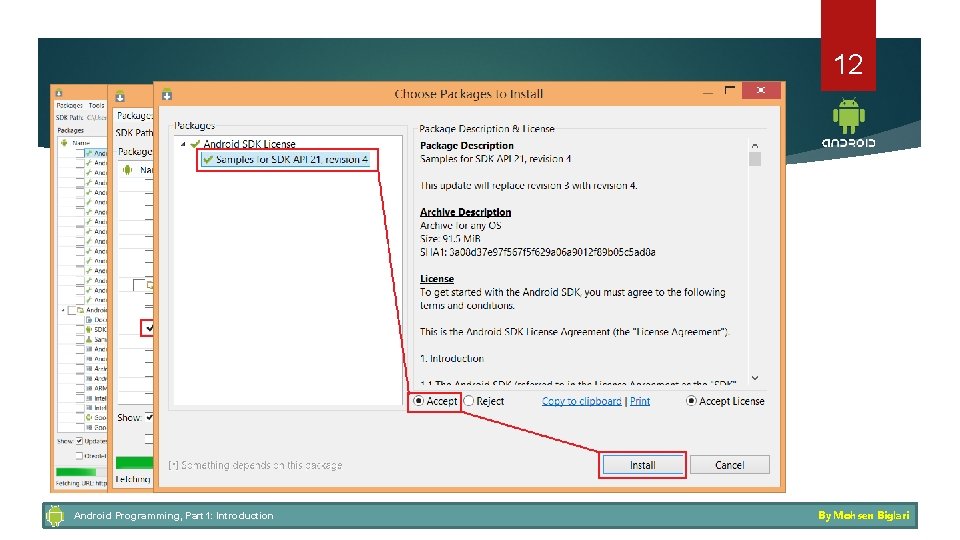The image size is (960, 540).
Task: Click the Copy to clipboard link
Action: tap(581, 401)
